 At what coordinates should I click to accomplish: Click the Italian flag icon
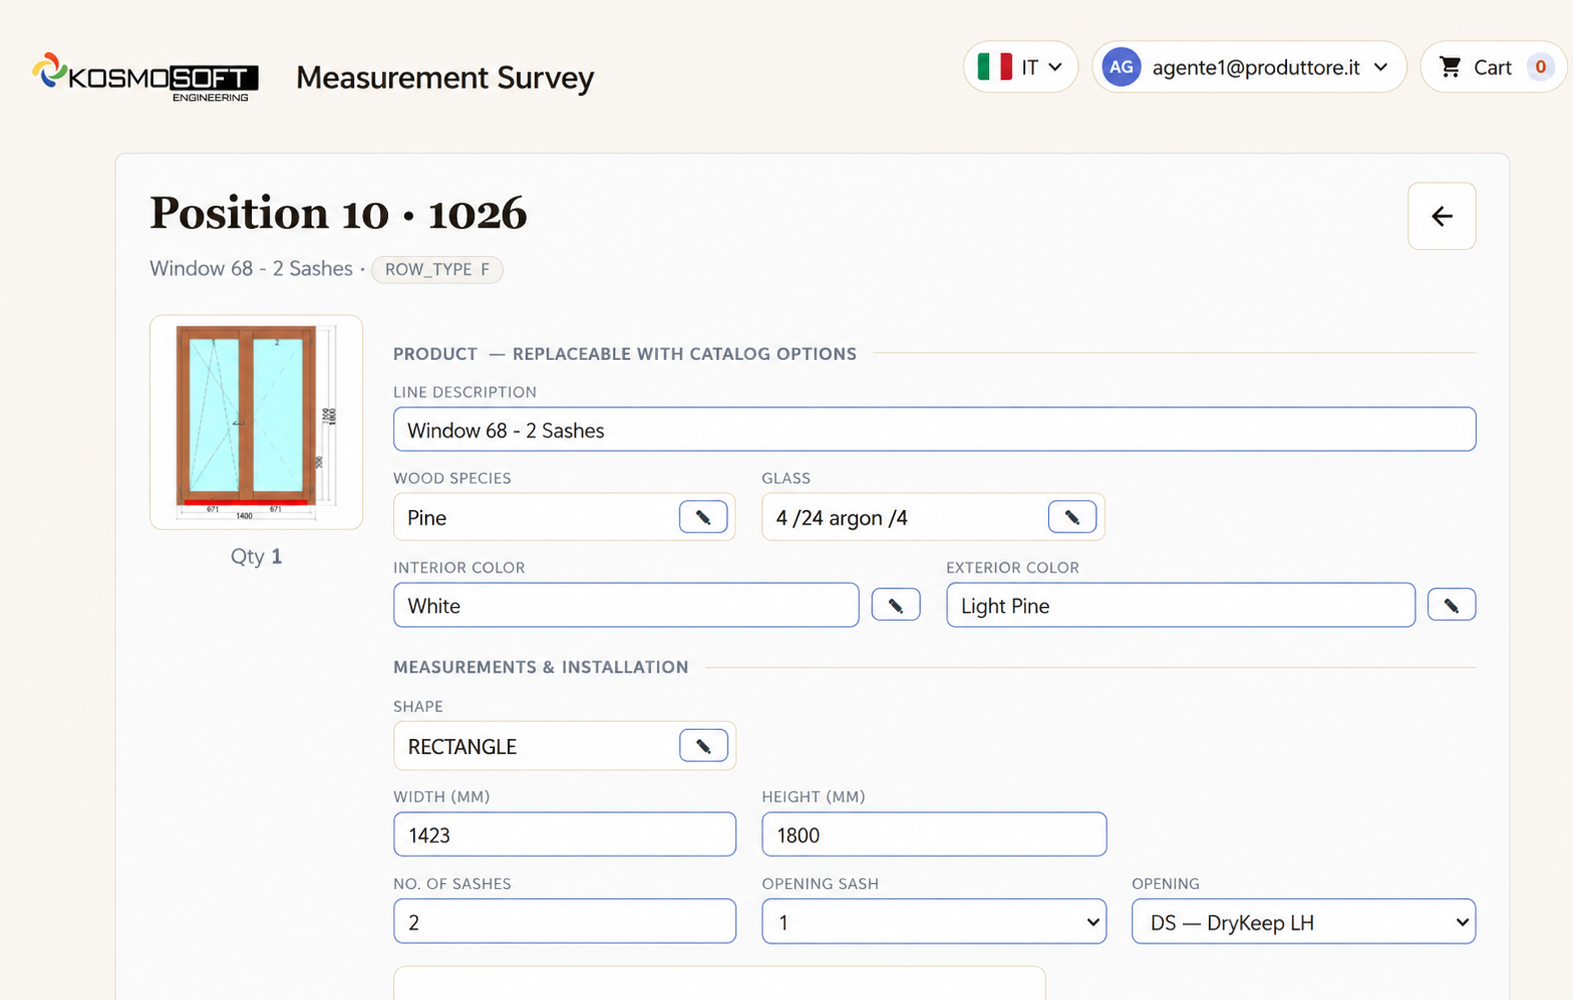(994, 67)
